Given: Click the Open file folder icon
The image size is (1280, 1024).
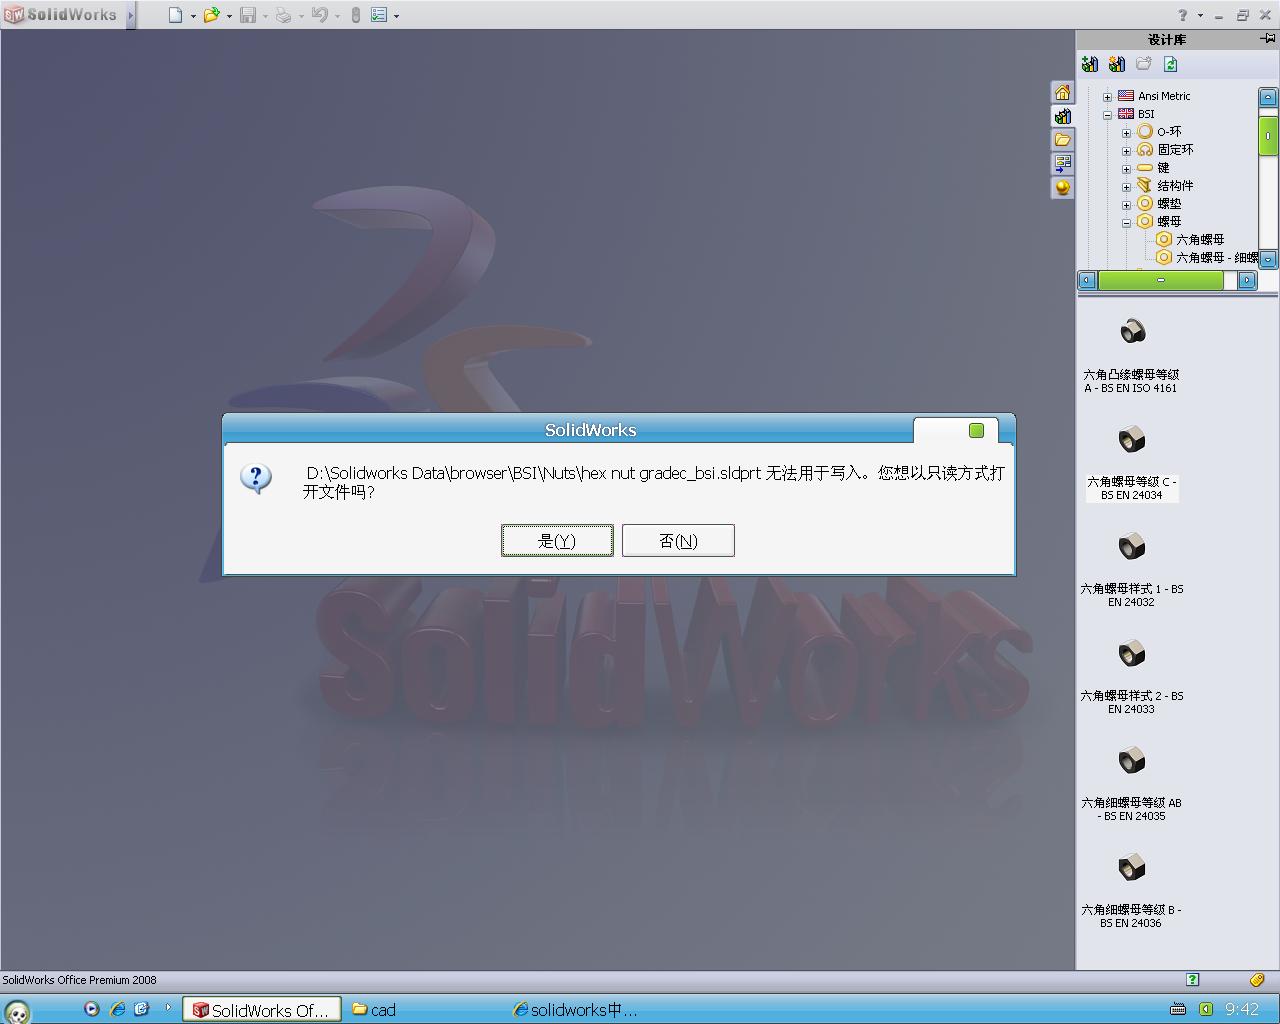Looking at the screenshot, I should point(211,15).
